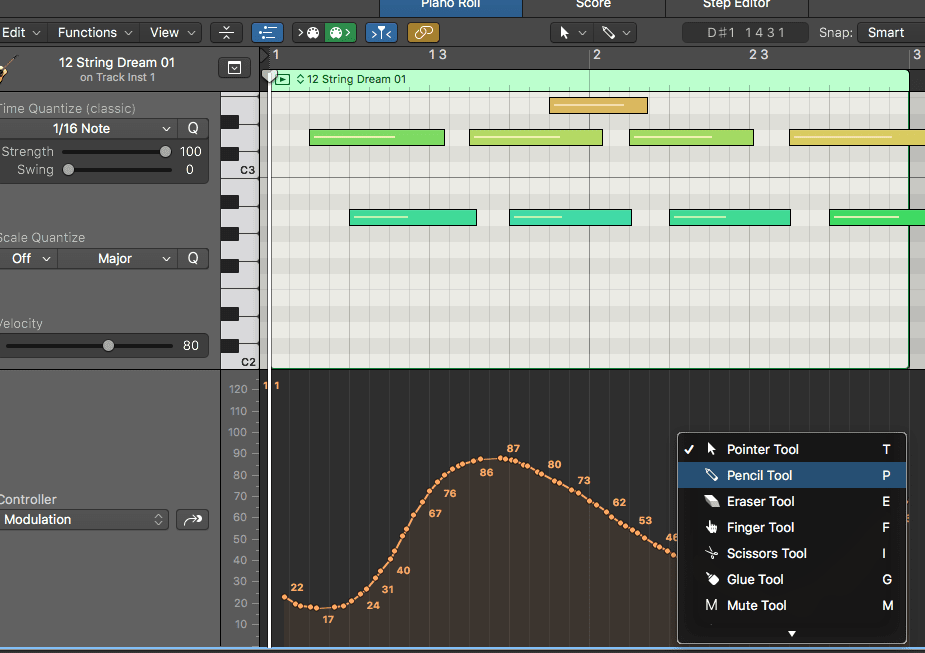
Task: Toggle the MIDI In button
Action: (x=308, y=32)
